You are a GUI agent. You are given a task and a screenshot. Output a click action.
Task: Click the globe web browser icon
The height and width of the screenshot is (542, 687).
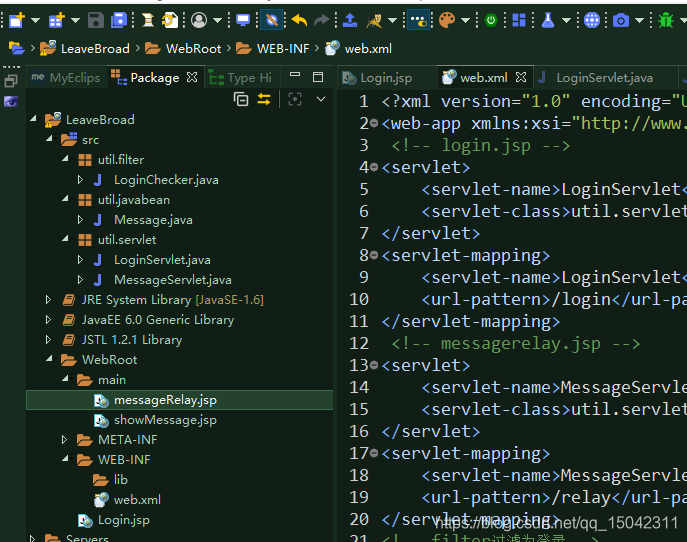point(591,20)
